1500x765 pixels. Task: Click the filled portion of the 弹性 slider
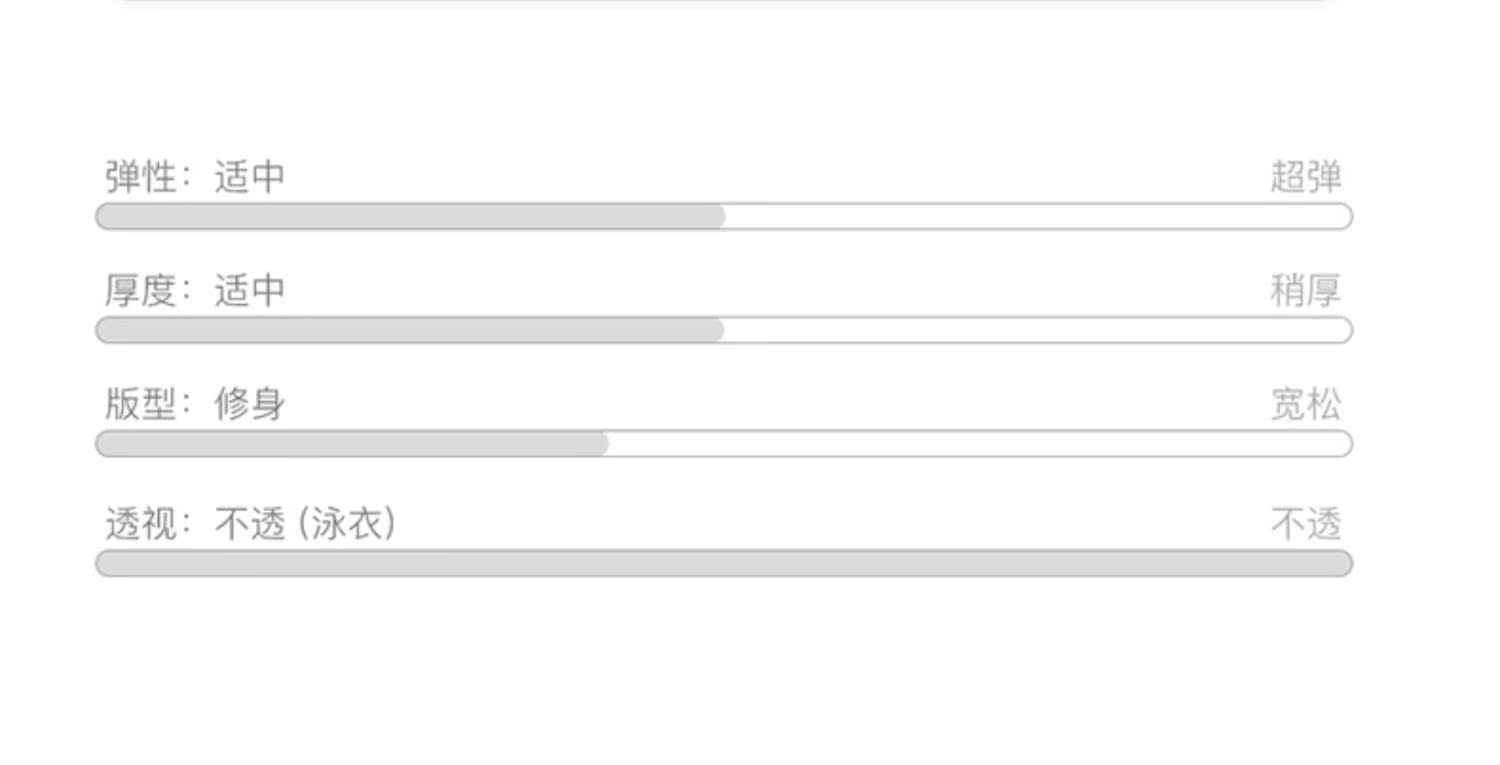pos(410,217)
